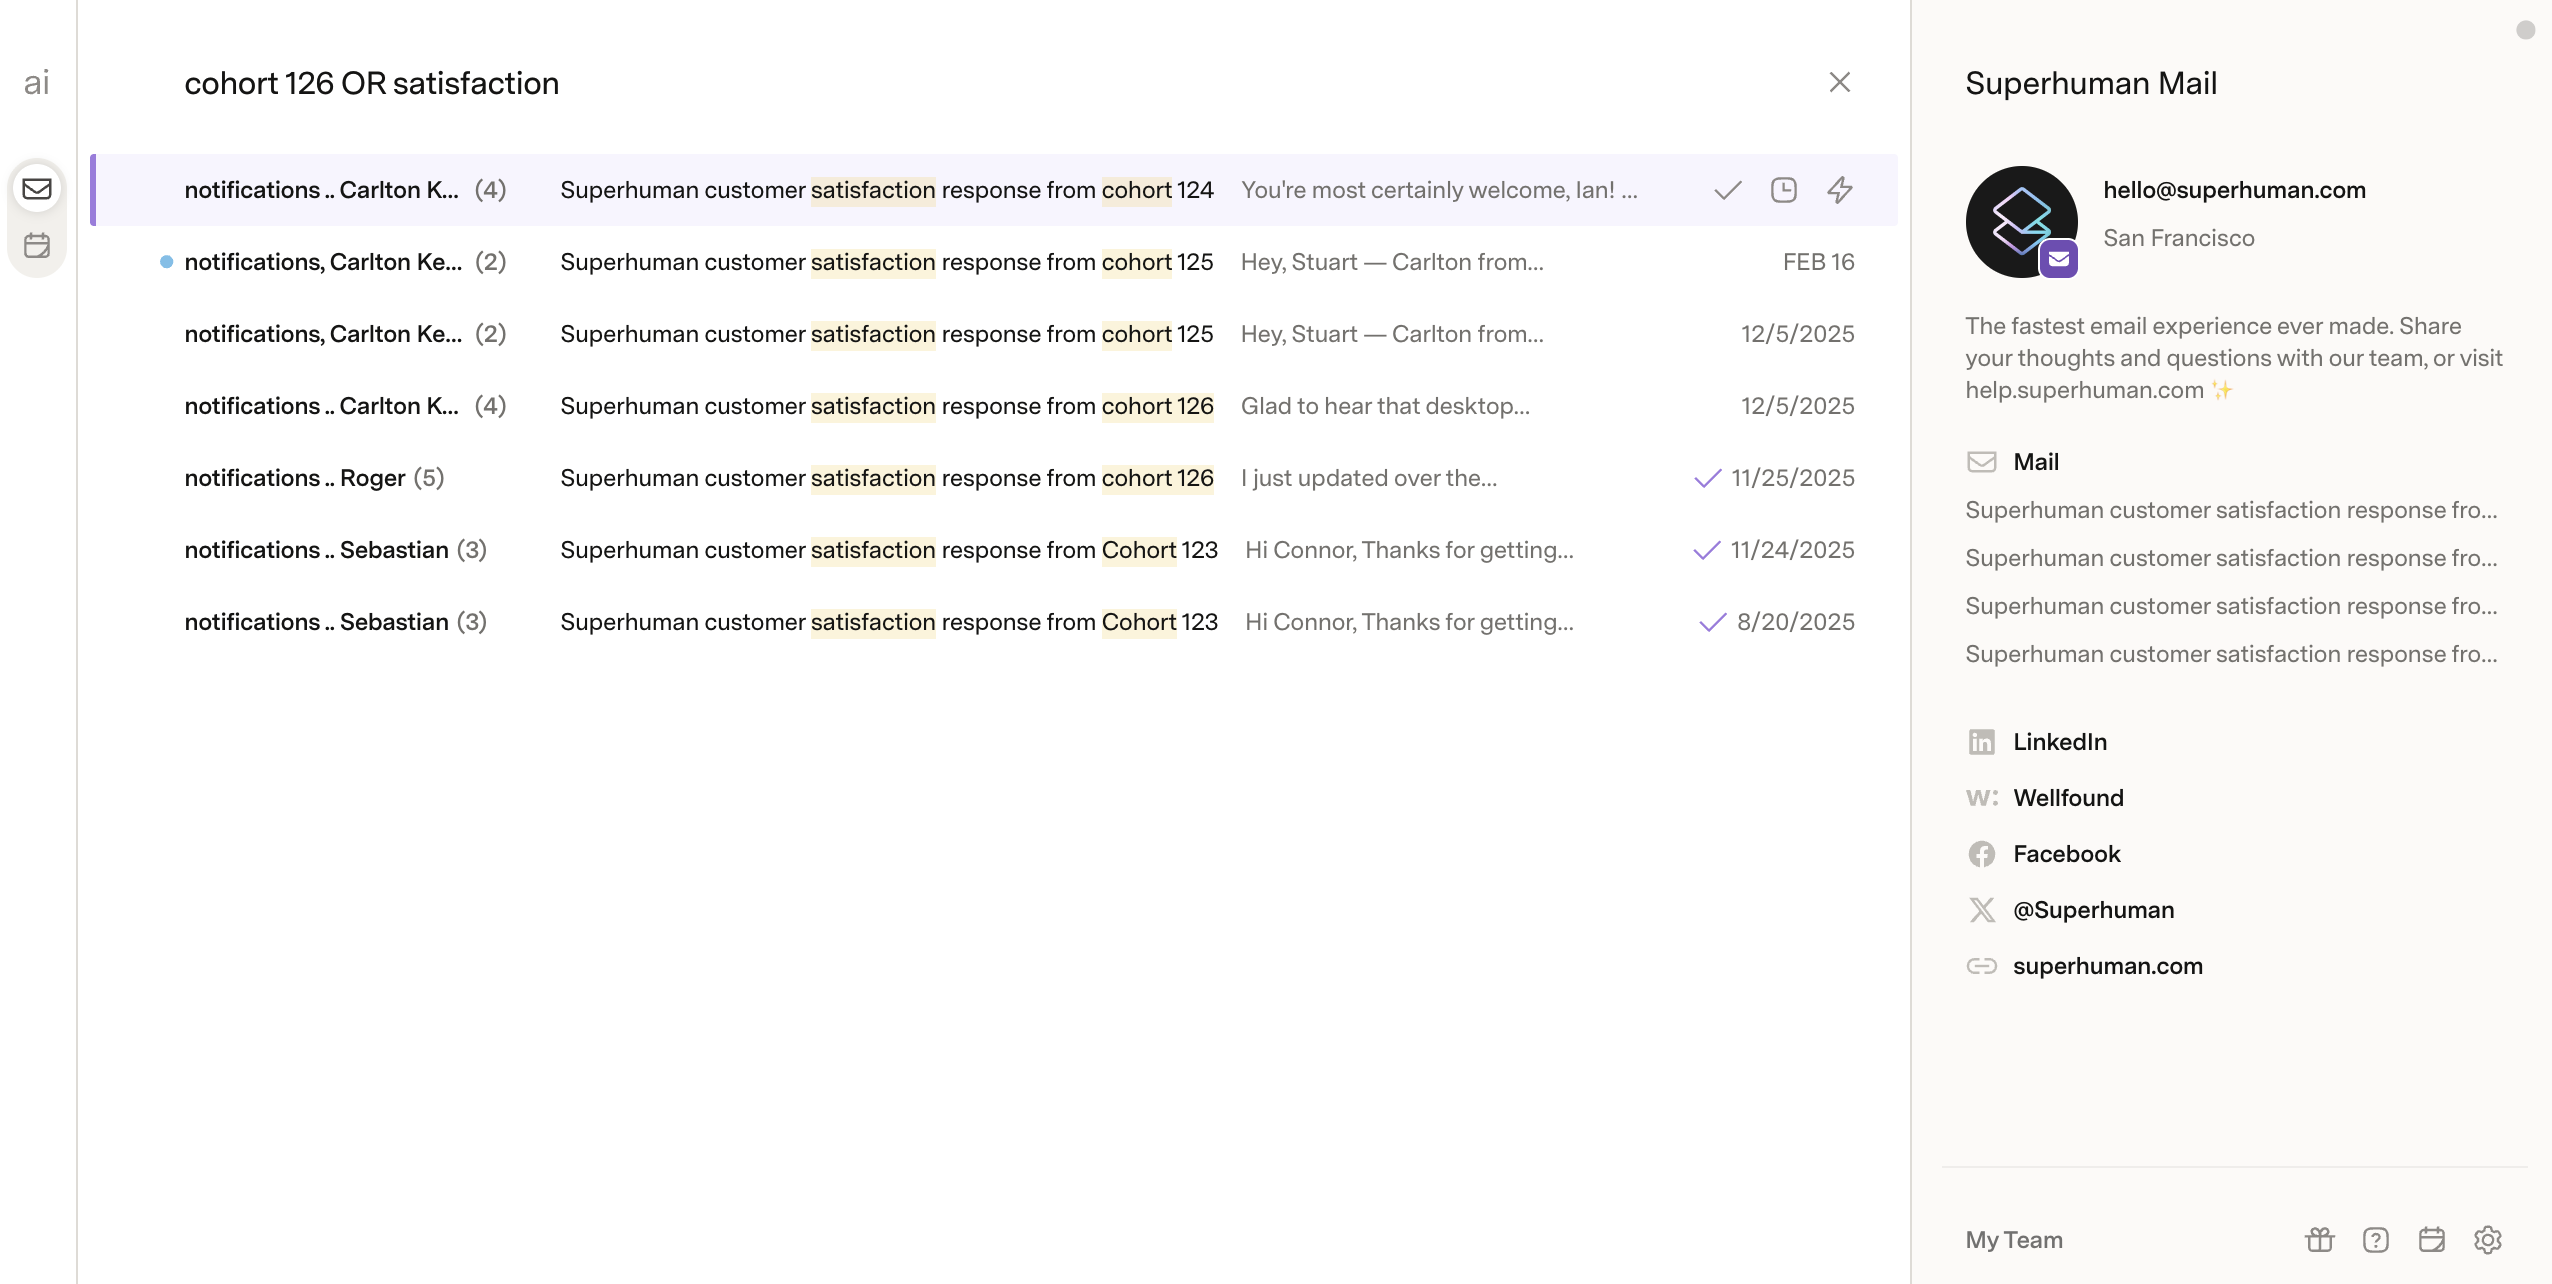Open the LinkedIn profile link
The width and height of the screenshot is (2552, 1284).
coord(2060,742)
